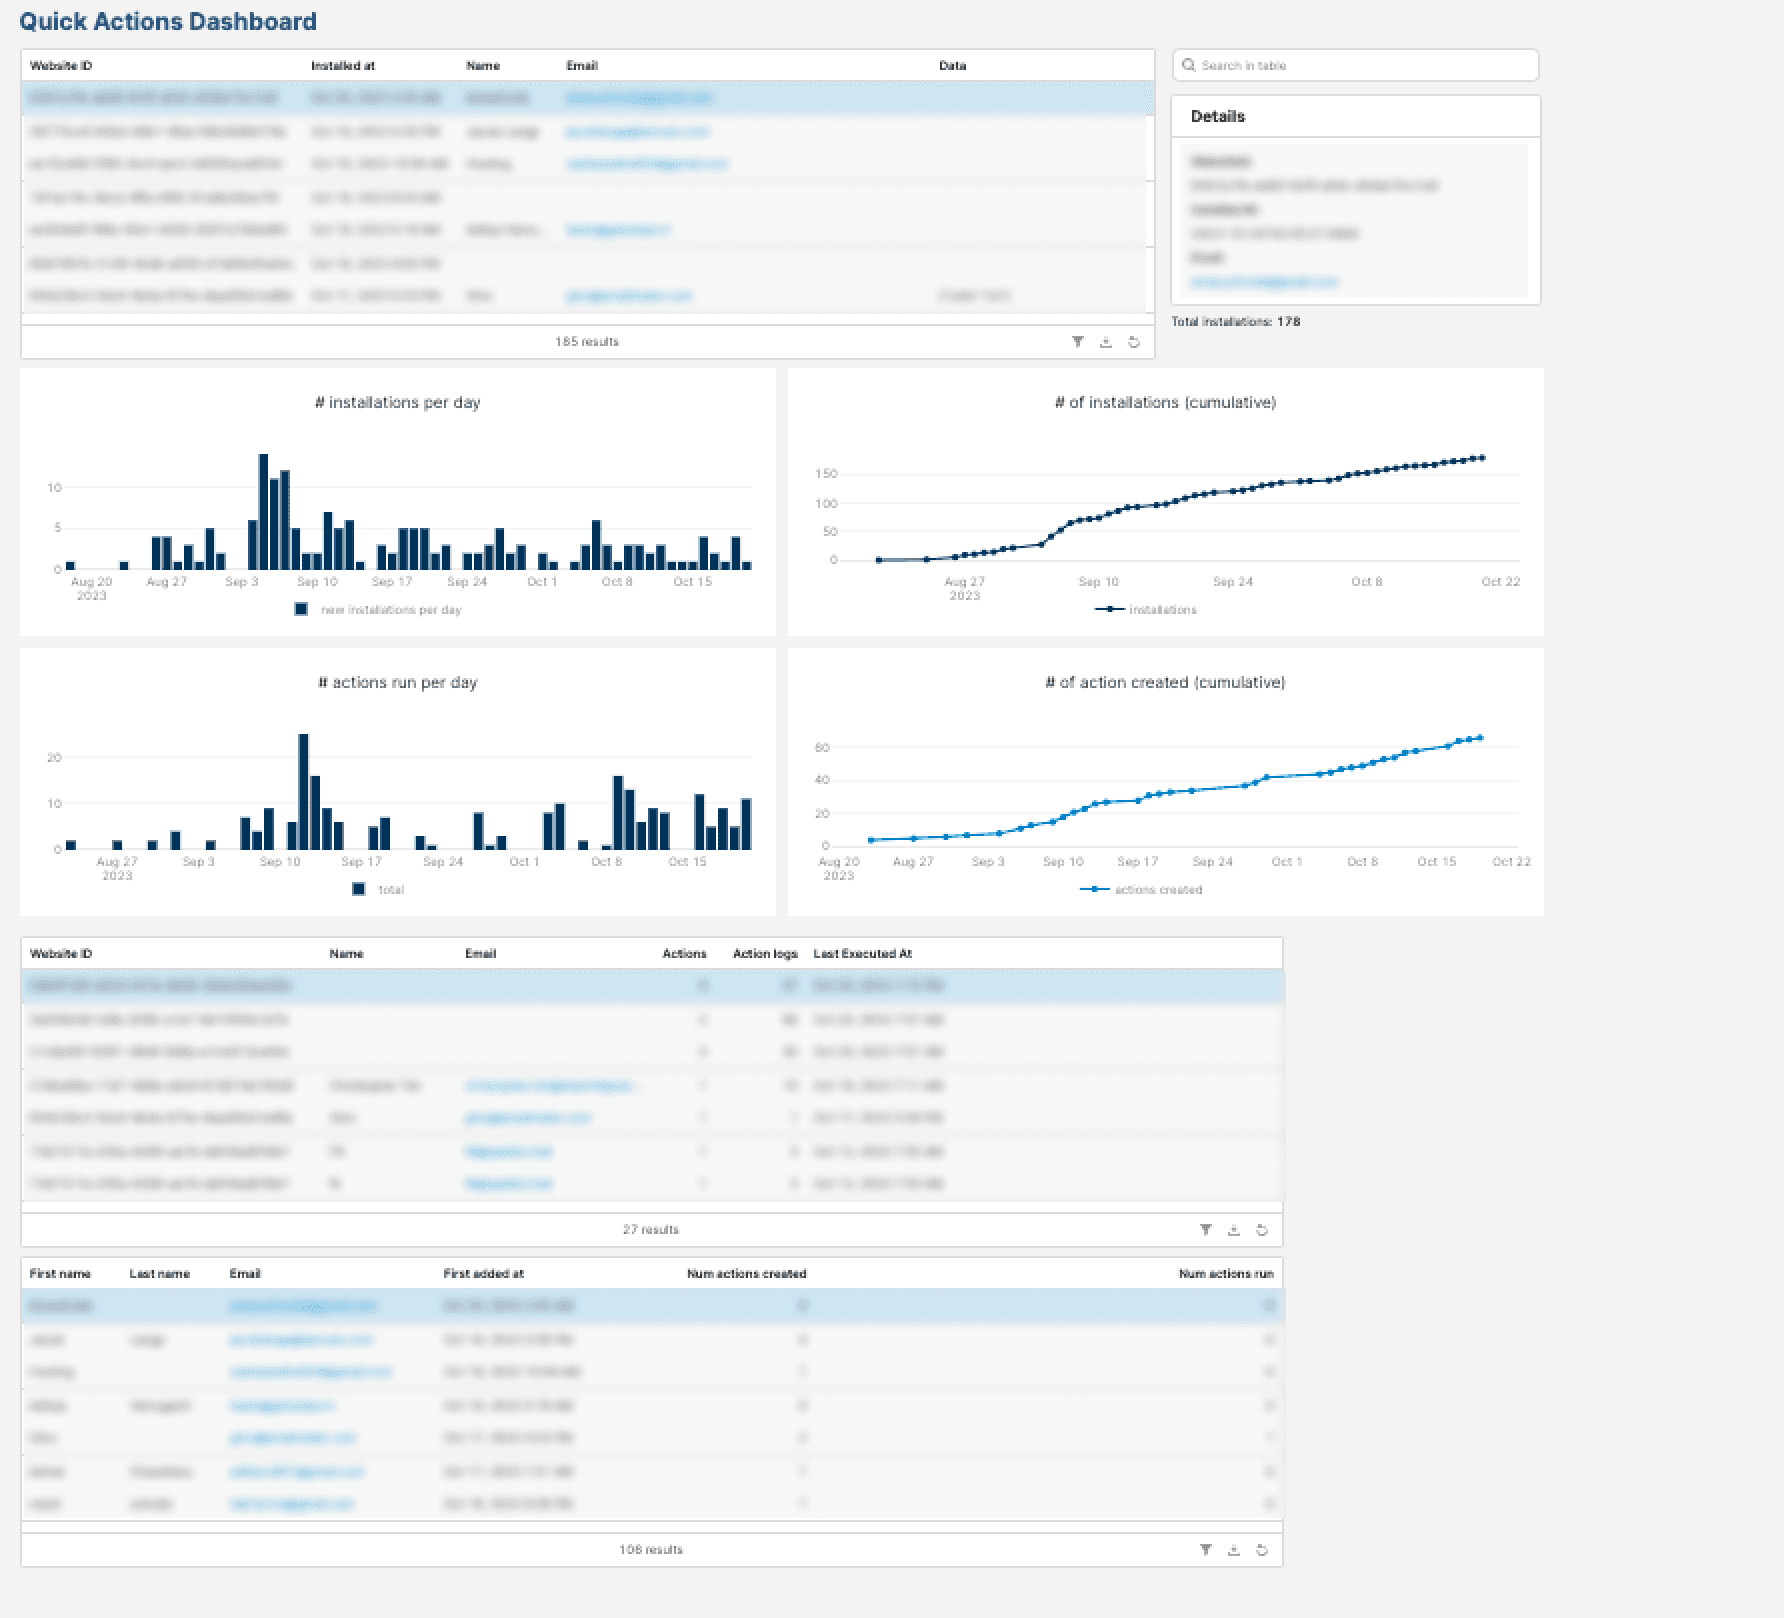Image resolution: width=1784 pixels, height=1618 pixels.
Task: Sort by Num actions created column
Action: (746, 1274)
